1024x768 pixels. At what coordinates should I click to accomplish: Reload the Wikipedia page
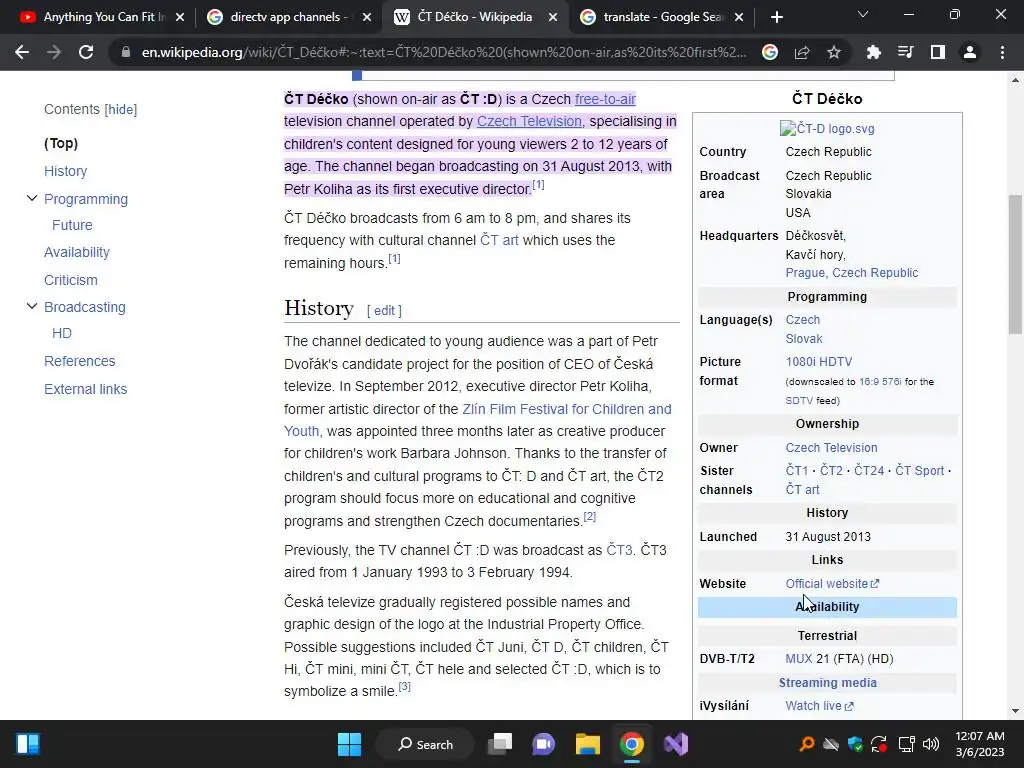point(86,52)
